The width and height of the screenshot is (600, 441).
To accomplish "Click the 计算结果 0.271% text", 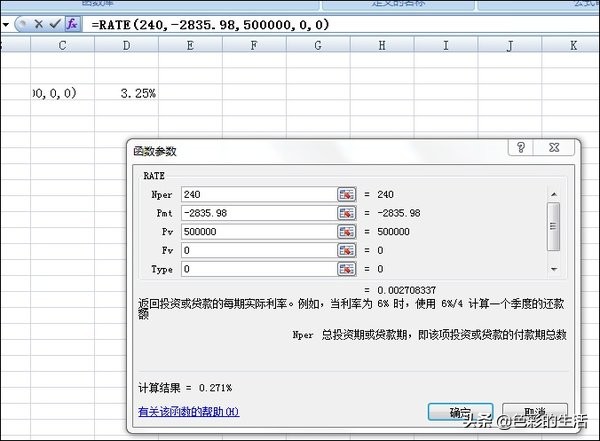I will click(185, 388).
